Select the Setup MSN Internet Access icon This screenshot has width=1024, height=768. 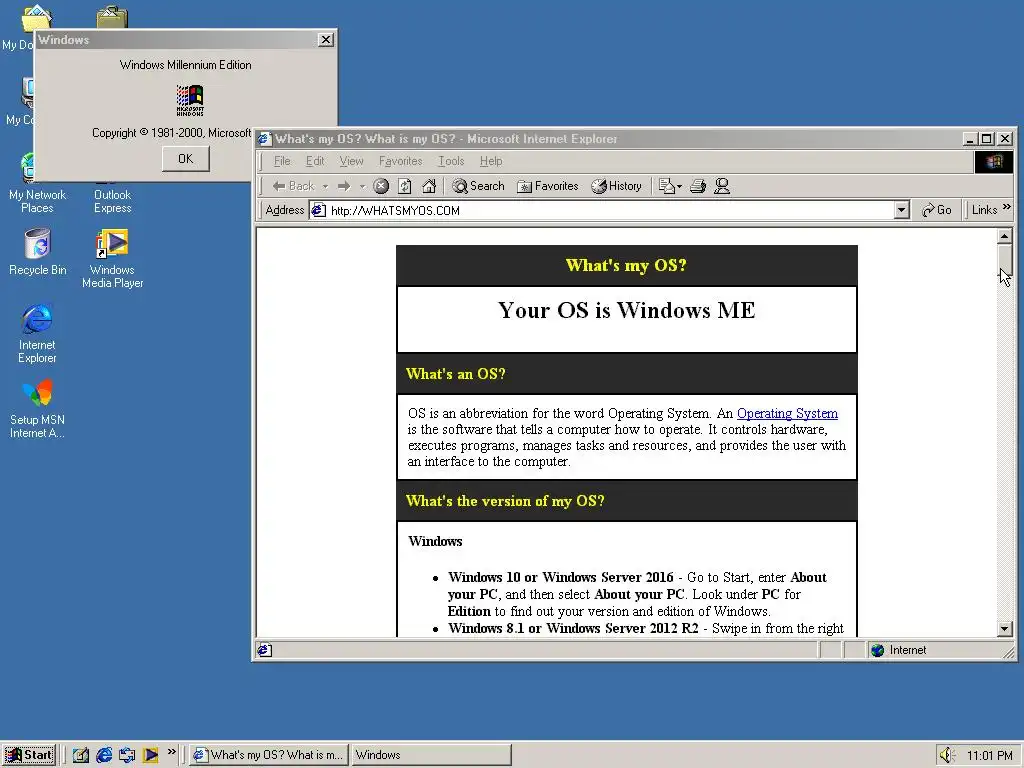click(37, 409)
